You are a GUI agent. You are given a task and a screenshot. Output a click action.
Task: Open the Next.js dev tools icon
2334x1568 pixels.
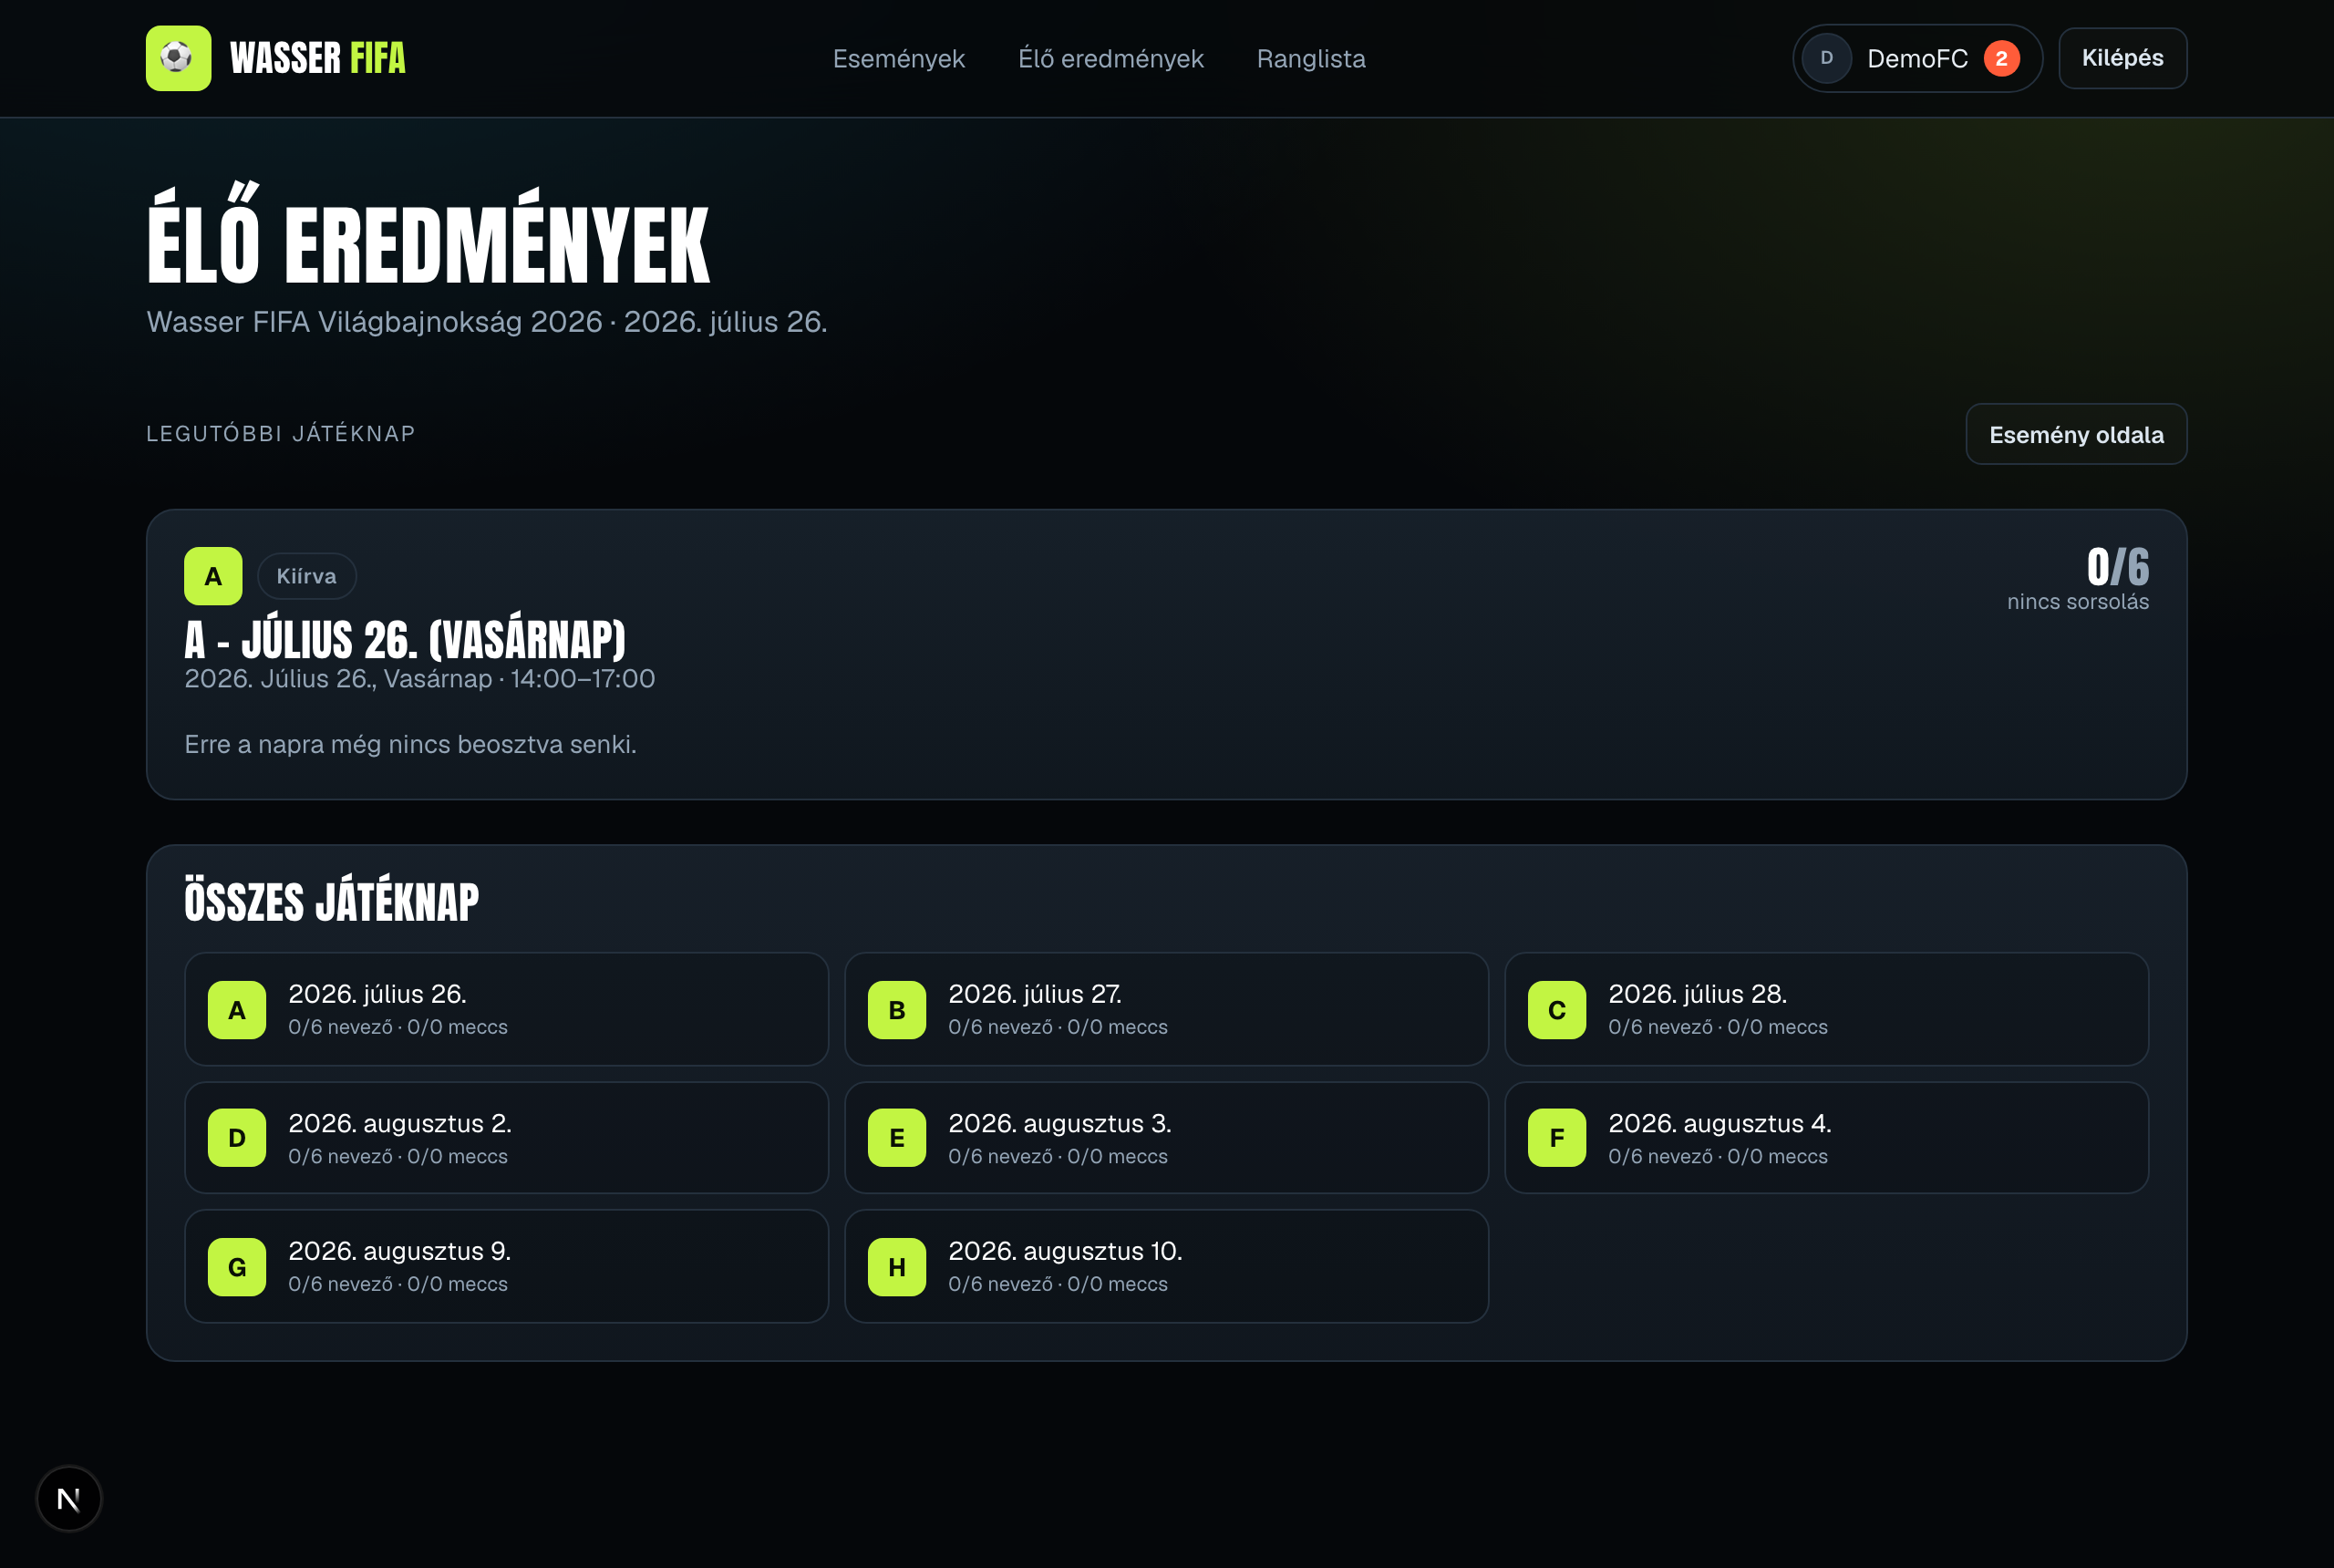69,1498
